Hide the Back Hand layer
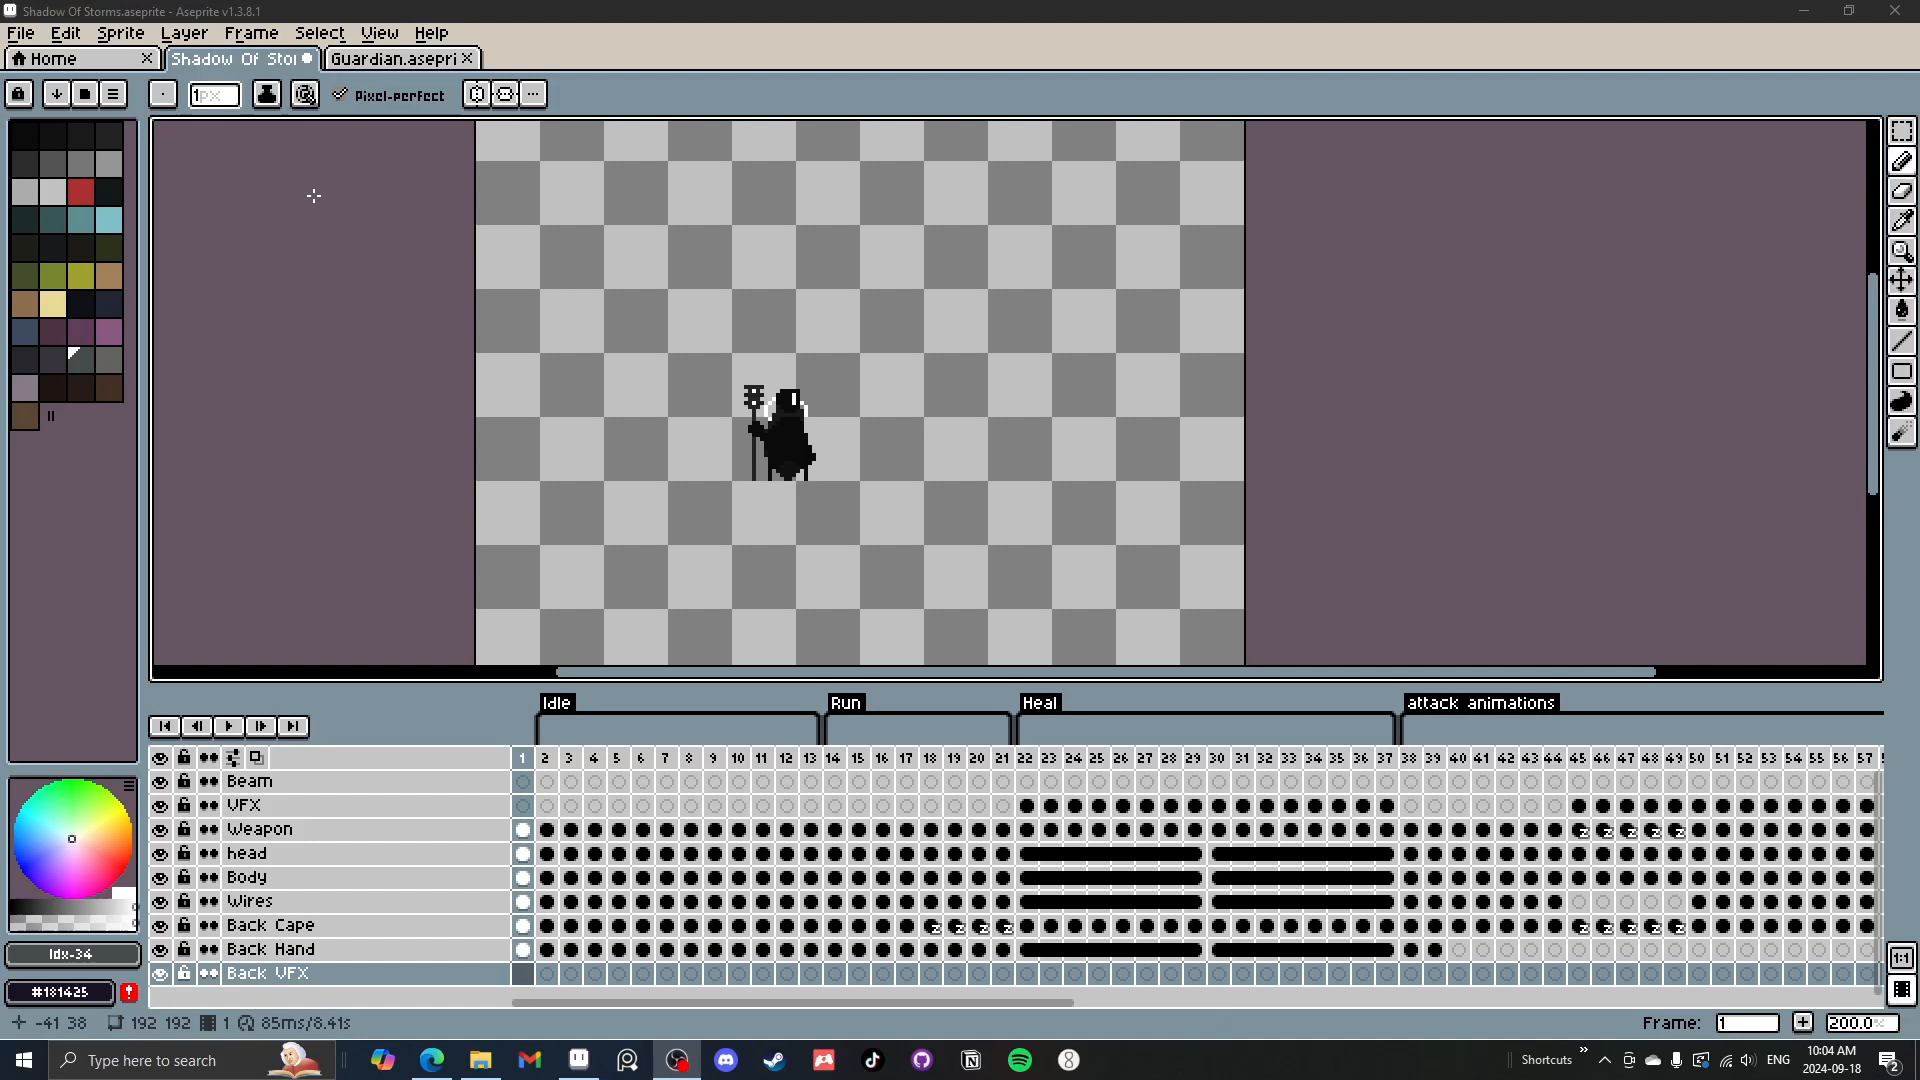Screen dimensions: 1920x1080 point(160,950)
